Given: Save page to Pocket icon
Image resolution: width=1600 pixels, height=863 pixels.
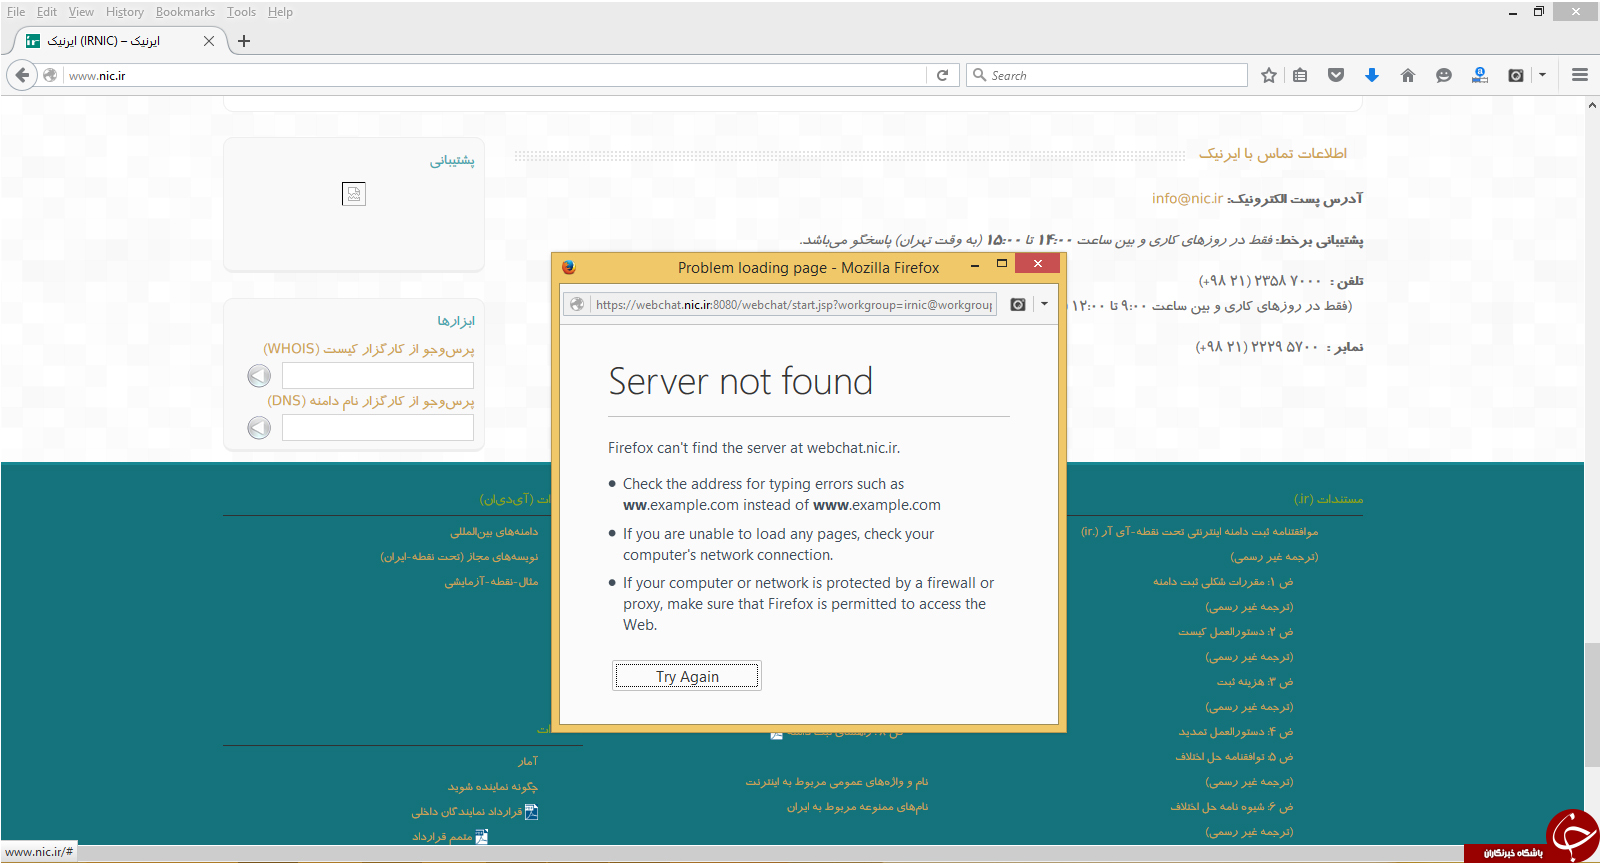Looking at the screenshot, I should point(1336,75).
